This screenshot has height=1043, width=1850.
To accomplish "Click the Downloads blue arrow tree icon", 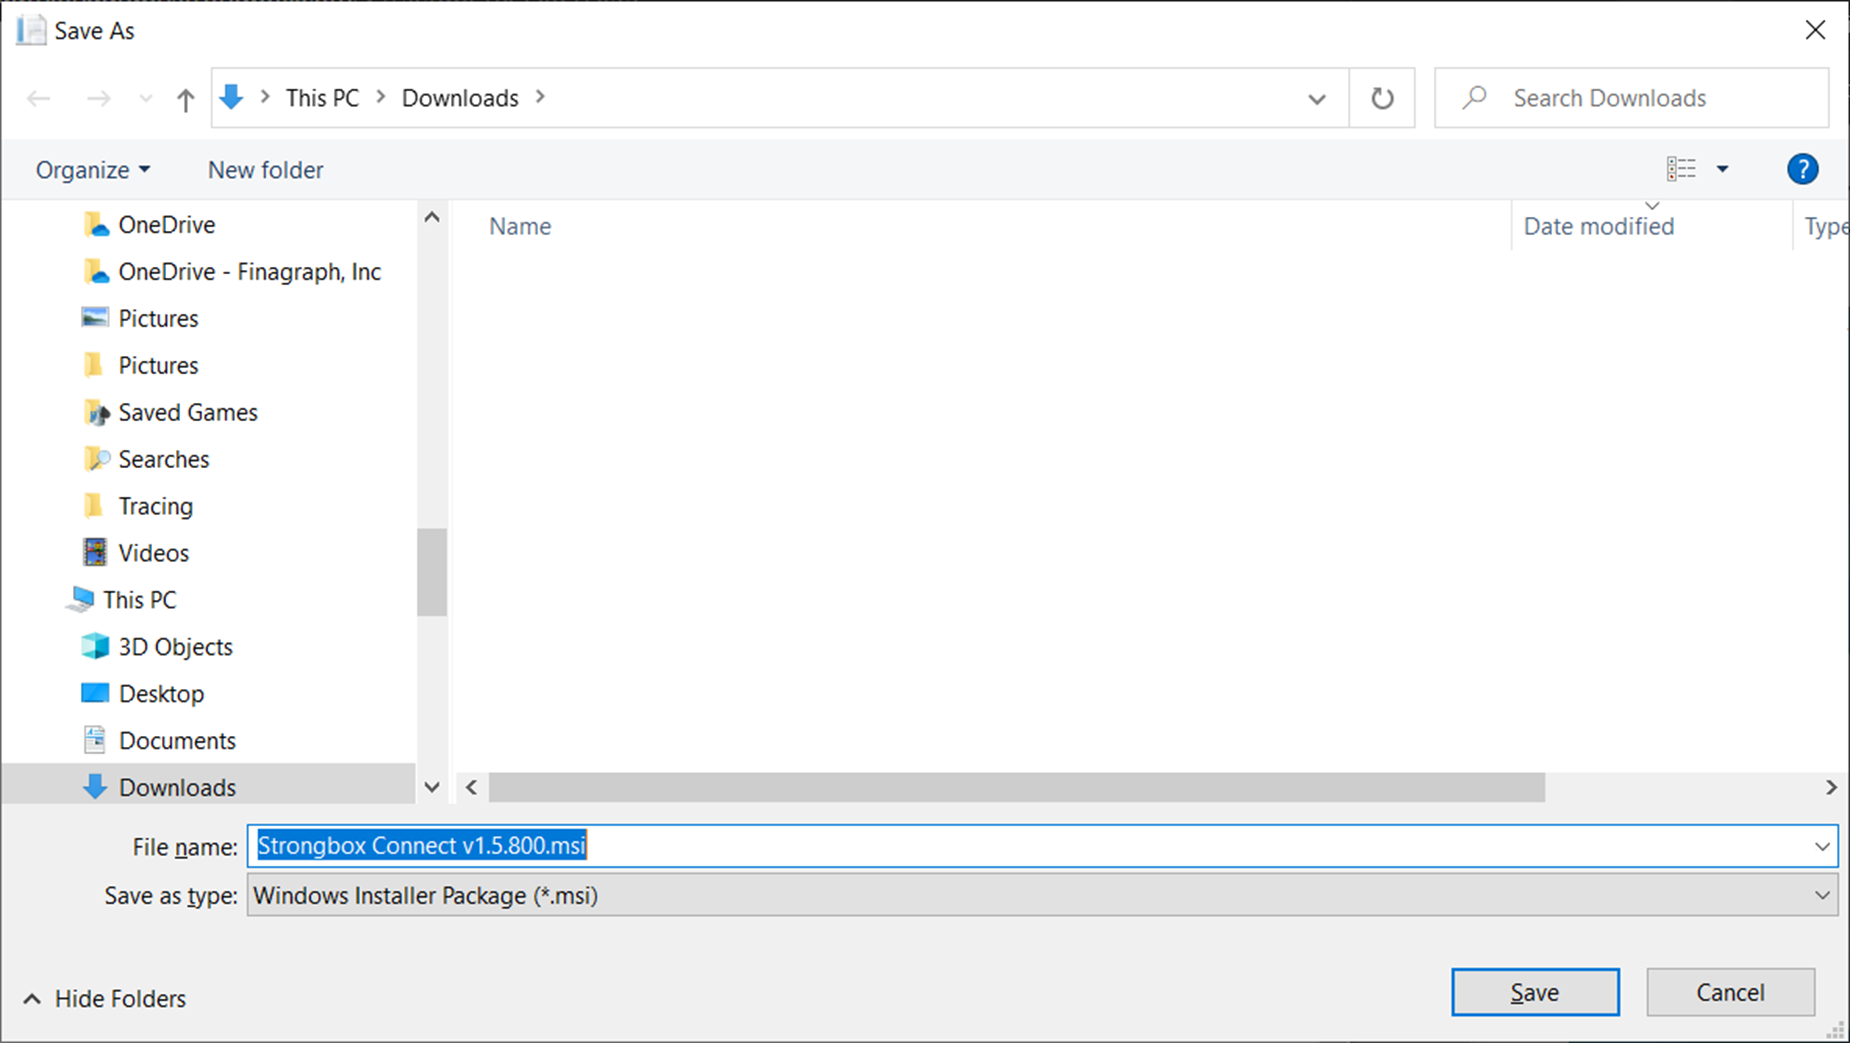I will click(x=95, y=787).
